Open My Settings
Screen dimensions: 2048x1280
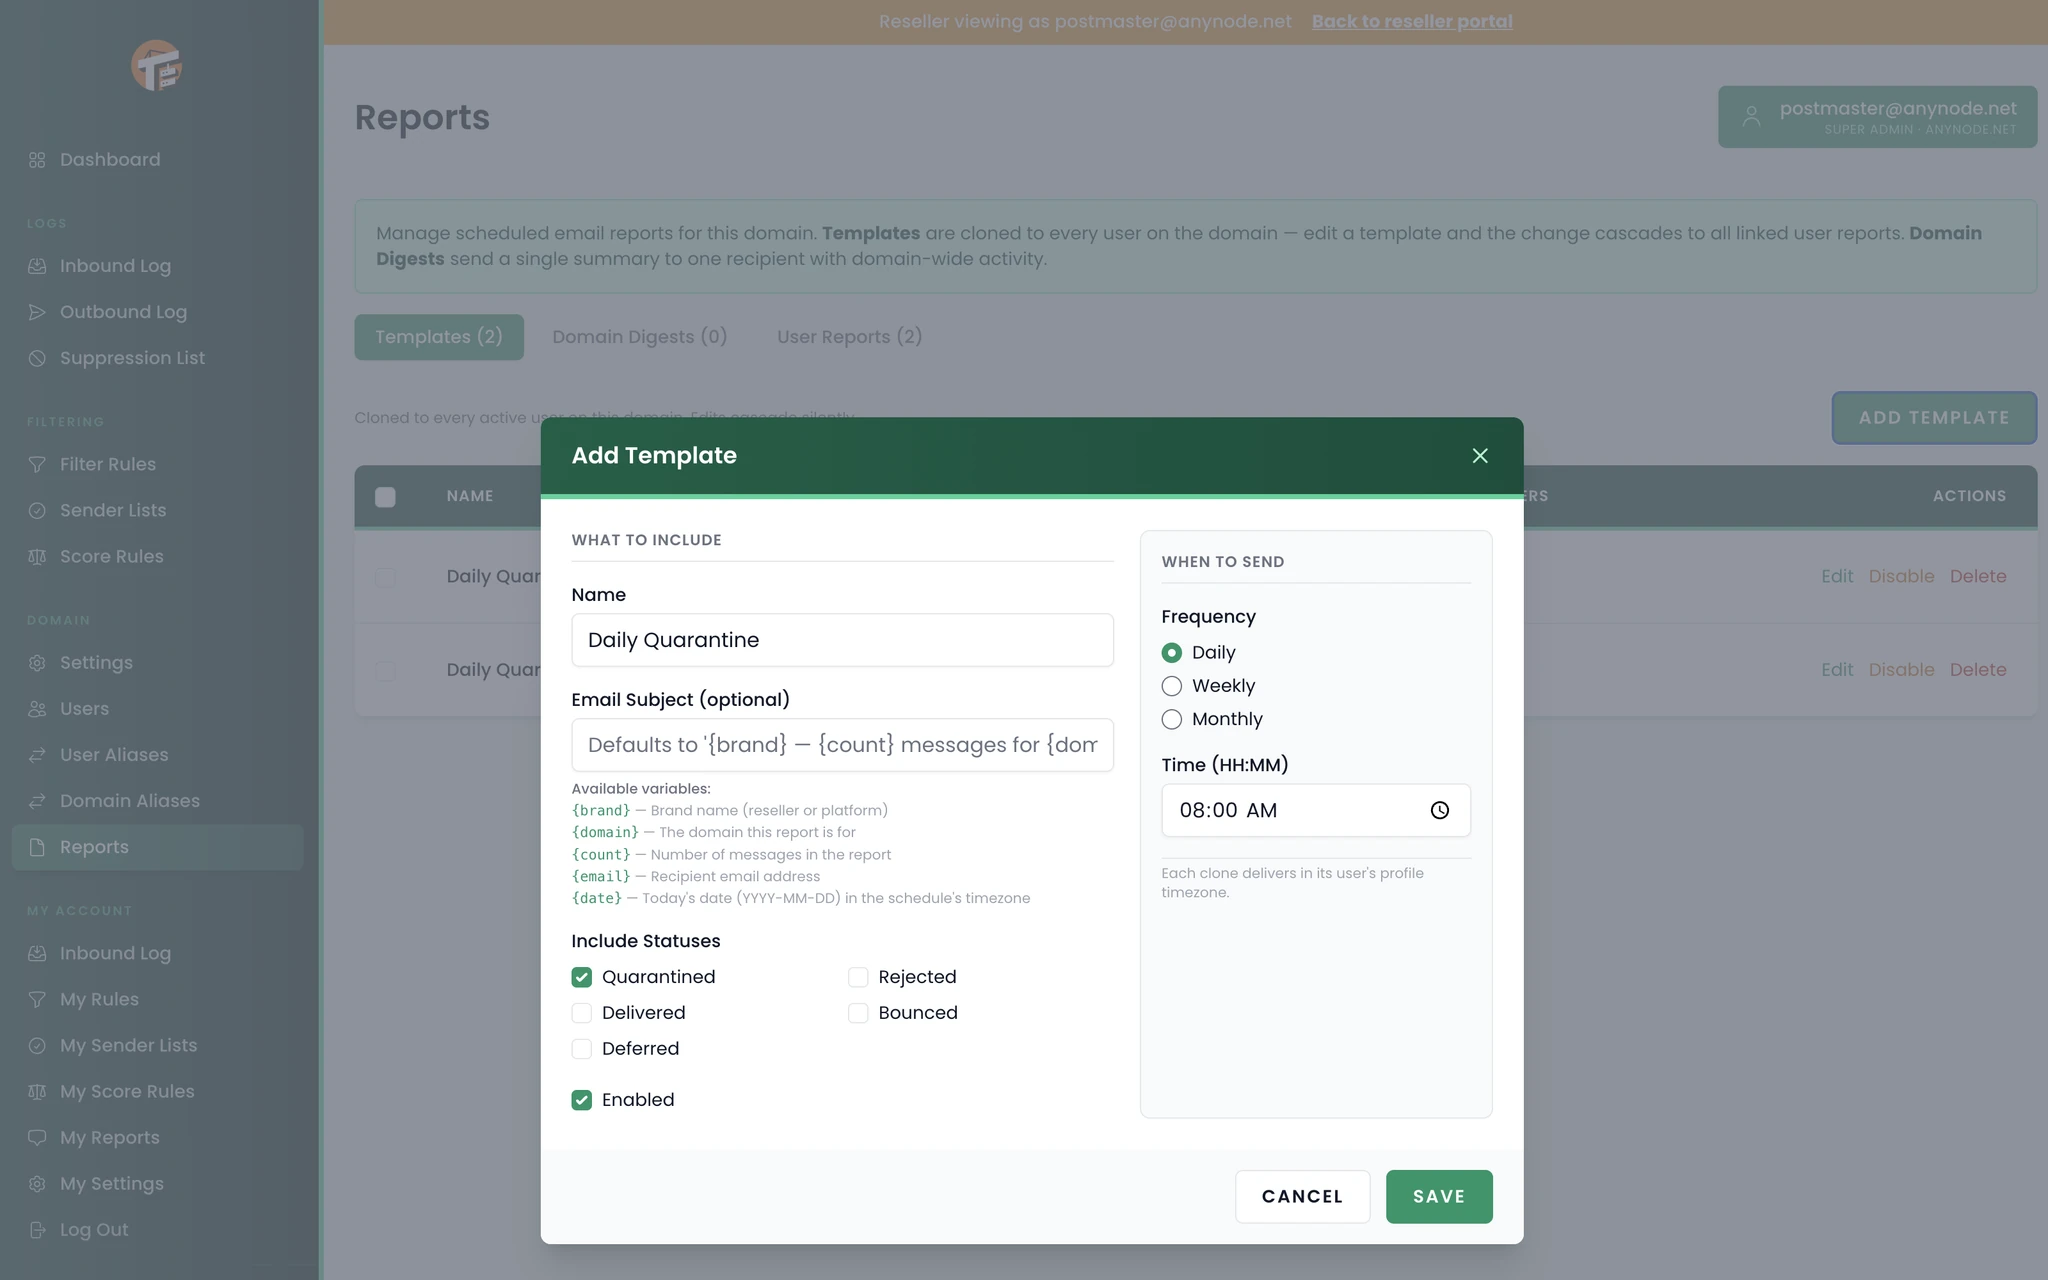pyautogui.click(x=111, y=1183)
